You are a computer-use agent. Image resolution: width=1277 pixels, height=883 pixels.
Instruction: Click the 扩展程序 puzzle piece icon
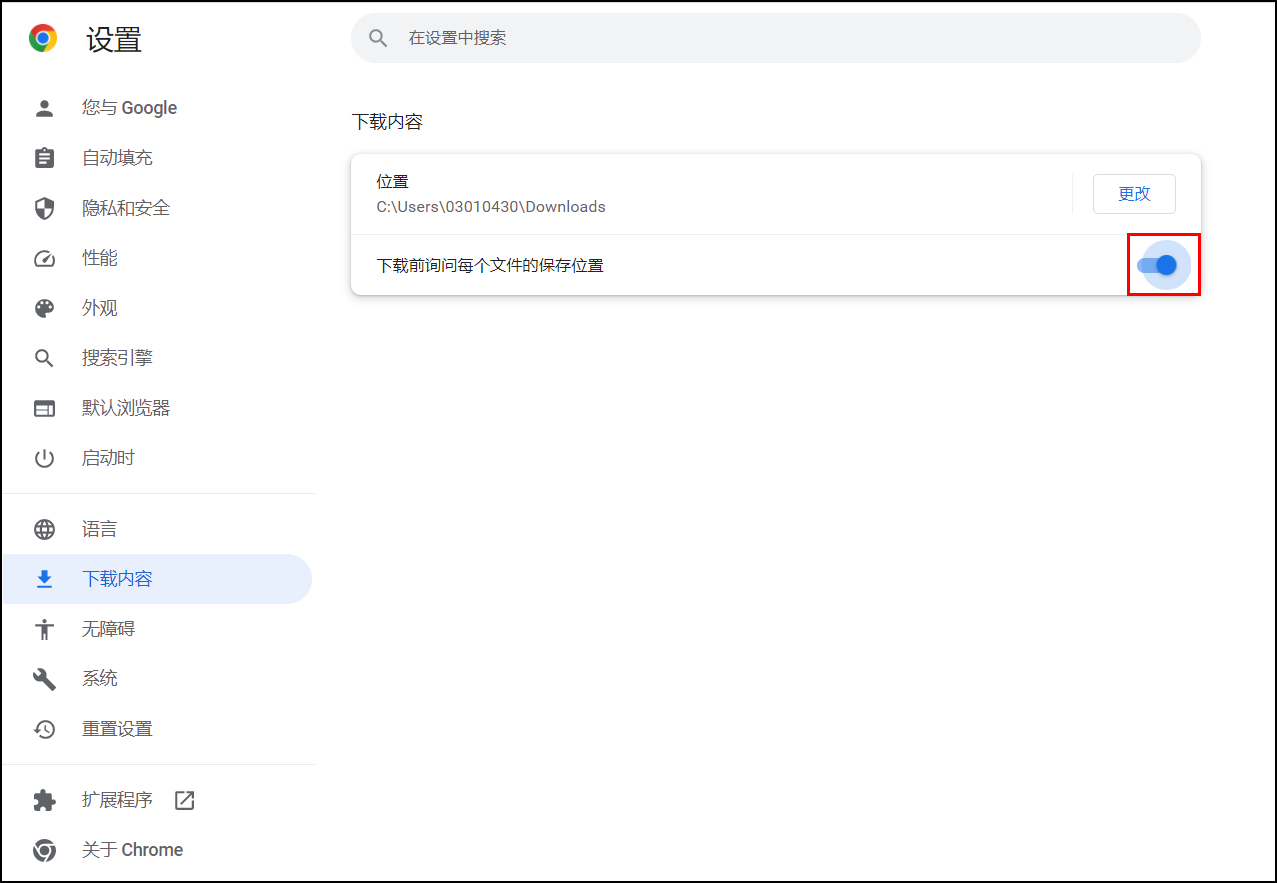click(45, 799)
